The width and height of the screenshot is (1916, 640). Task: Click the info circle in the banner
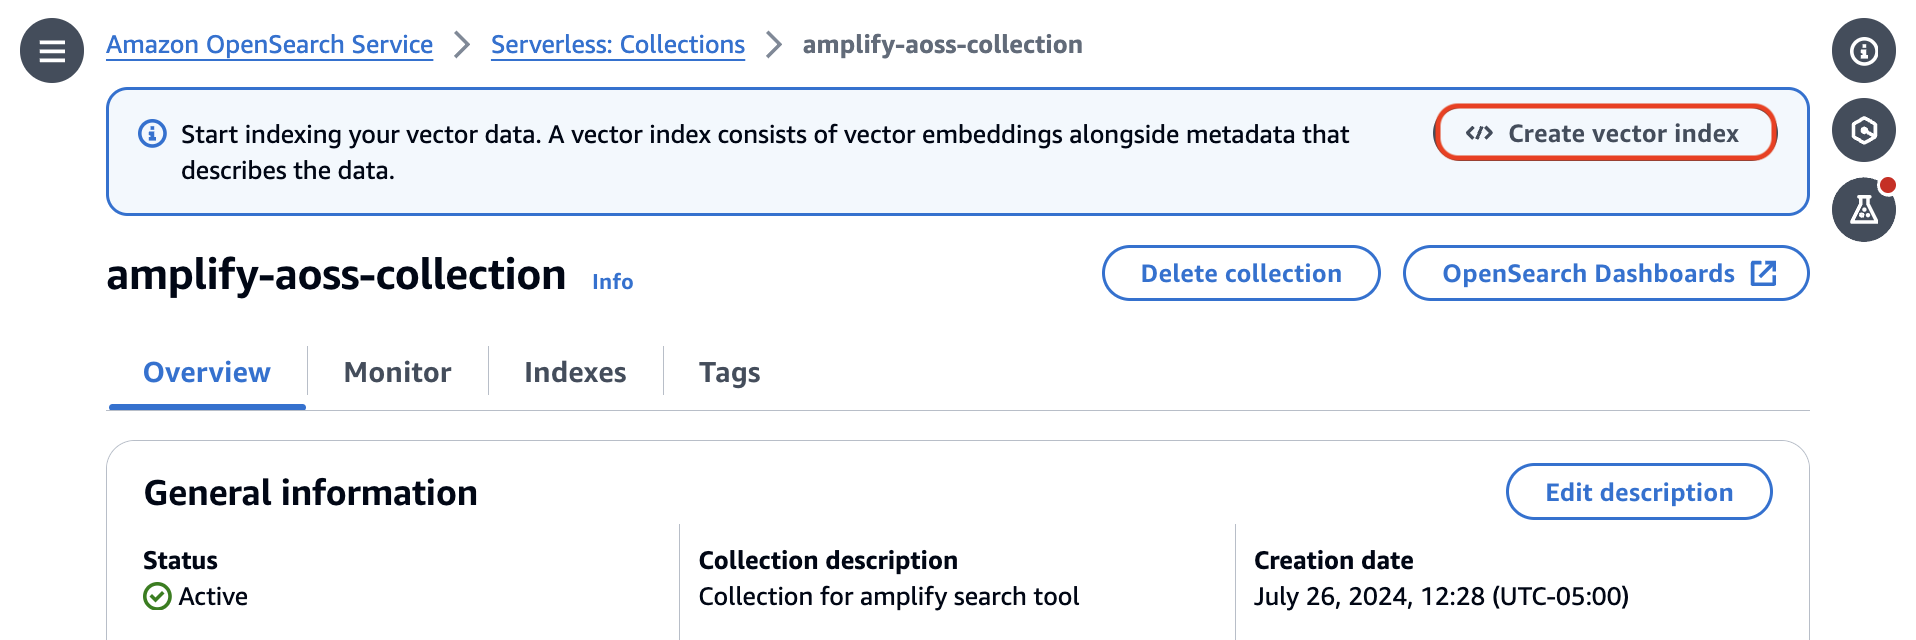point(152,133)
